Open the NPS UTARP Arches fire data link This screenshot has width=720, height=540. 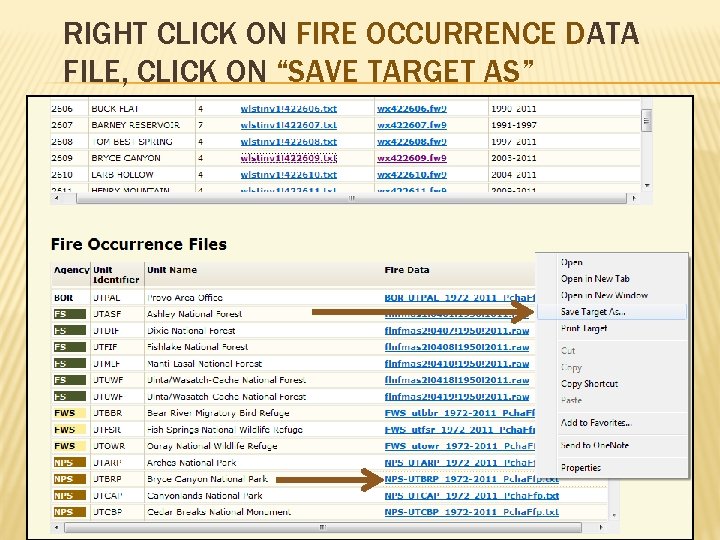pos(460,462)
